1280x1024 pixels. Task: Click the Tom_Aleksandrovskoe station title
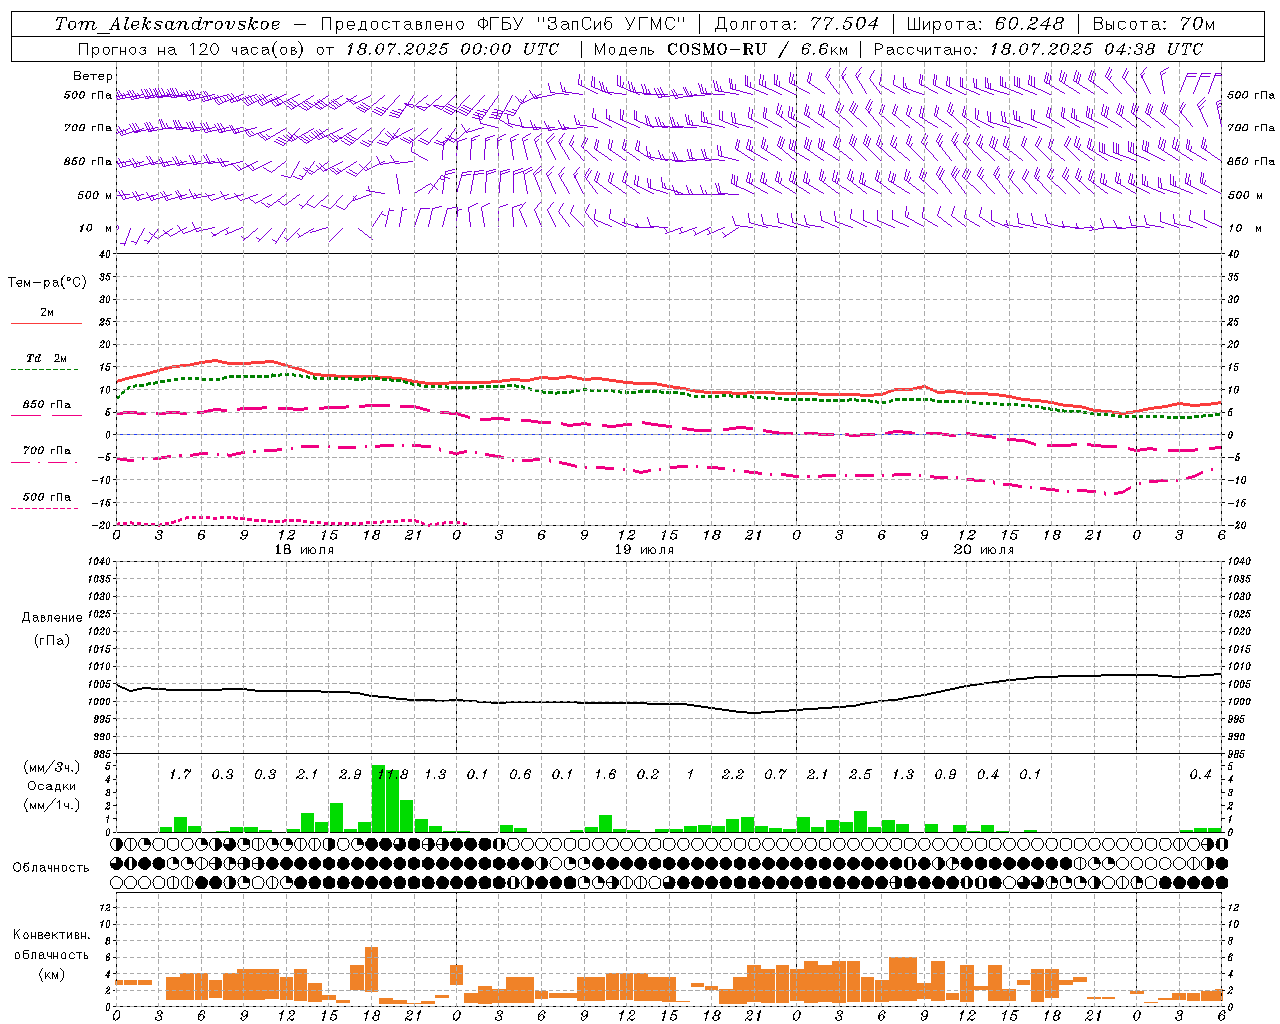[x=168, y=24]
